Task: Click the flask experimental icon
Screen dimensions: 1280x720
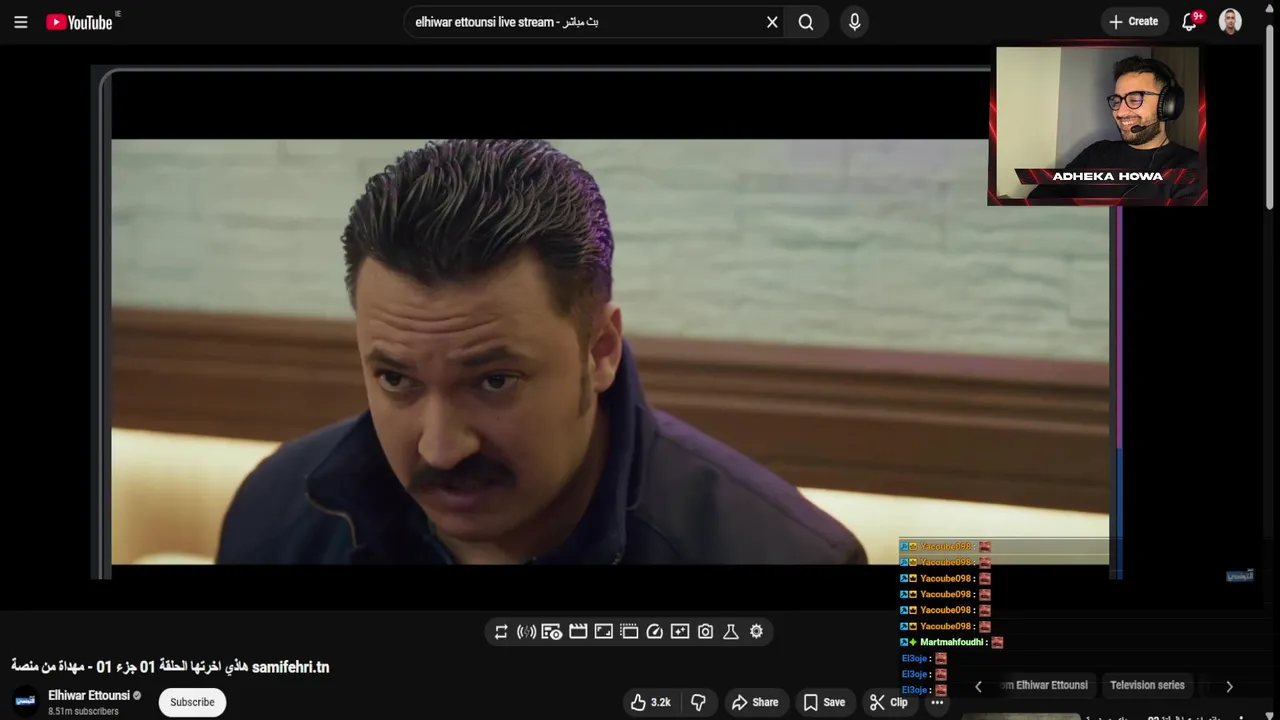Action: click(731, 632)
